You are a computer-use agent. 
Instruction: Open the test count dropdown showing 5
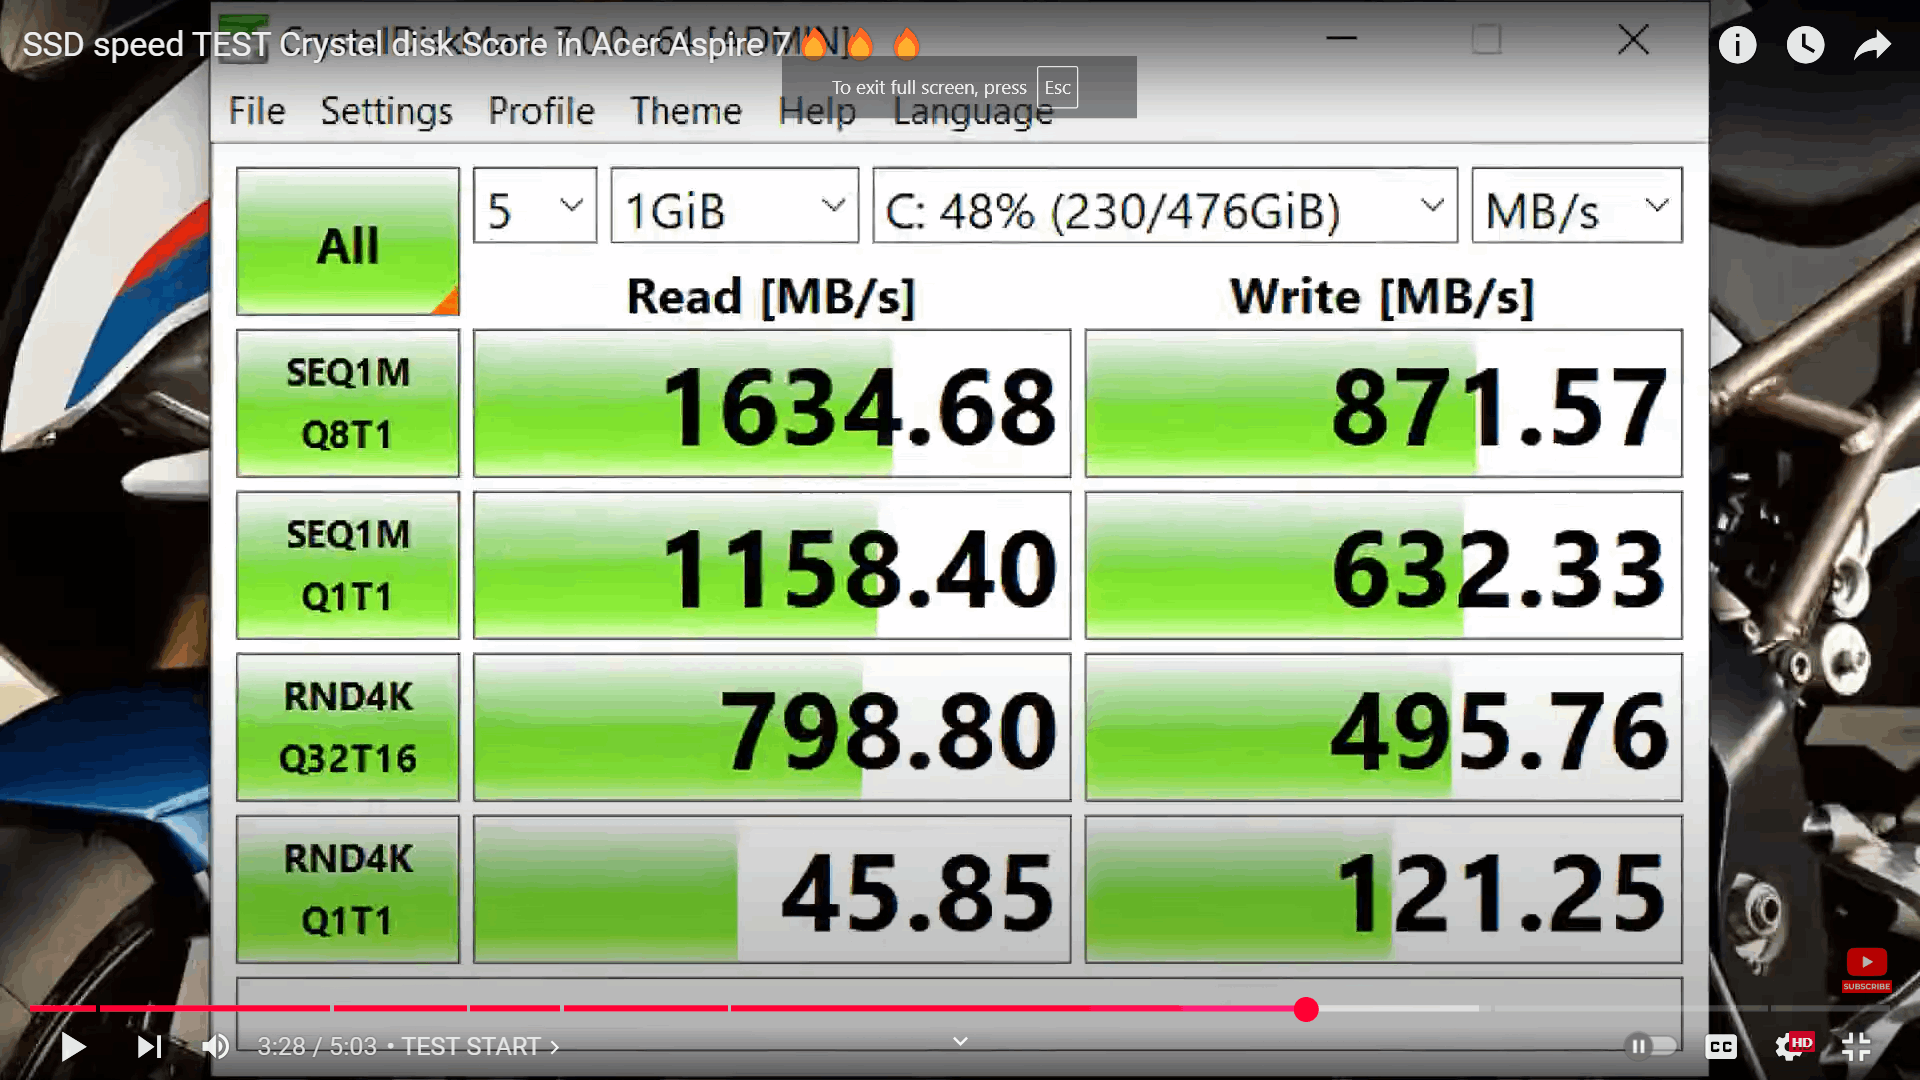click(535, 206)
